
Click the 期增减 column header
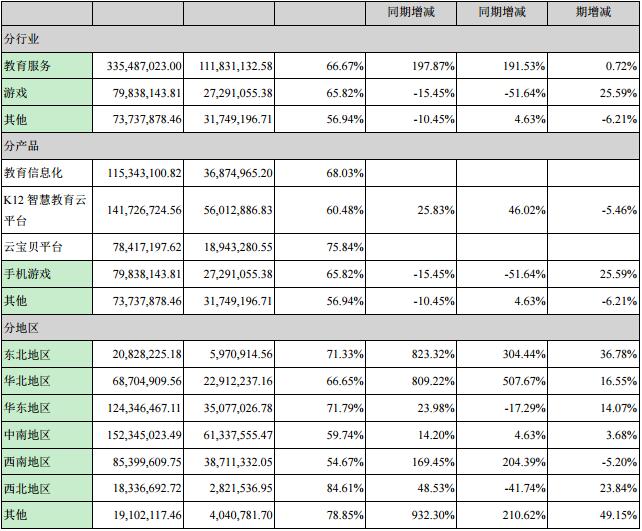tap(594, 12)
